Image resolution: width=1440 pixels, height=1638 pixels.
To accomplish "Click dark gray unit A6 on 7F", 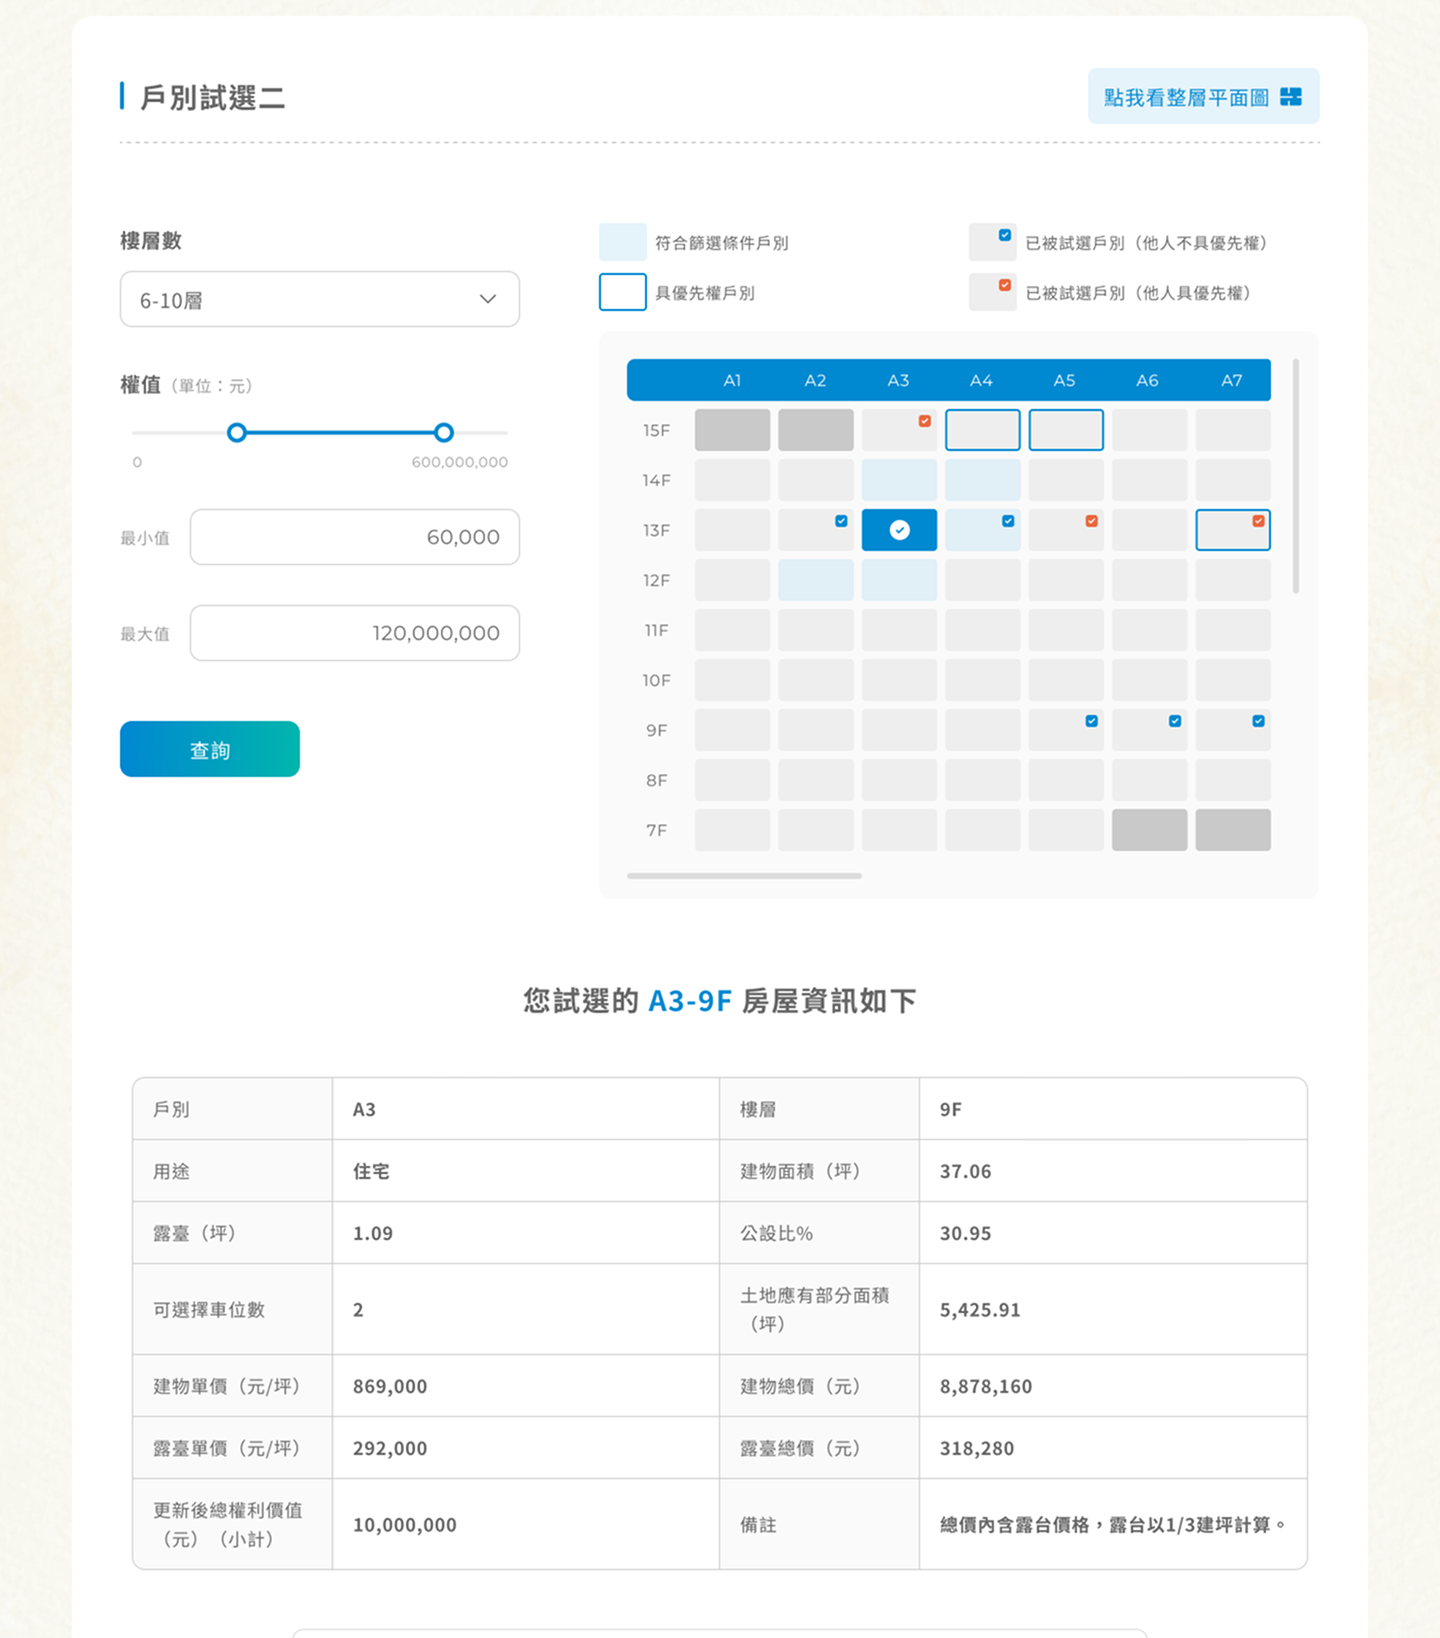I will [1150, 830].
